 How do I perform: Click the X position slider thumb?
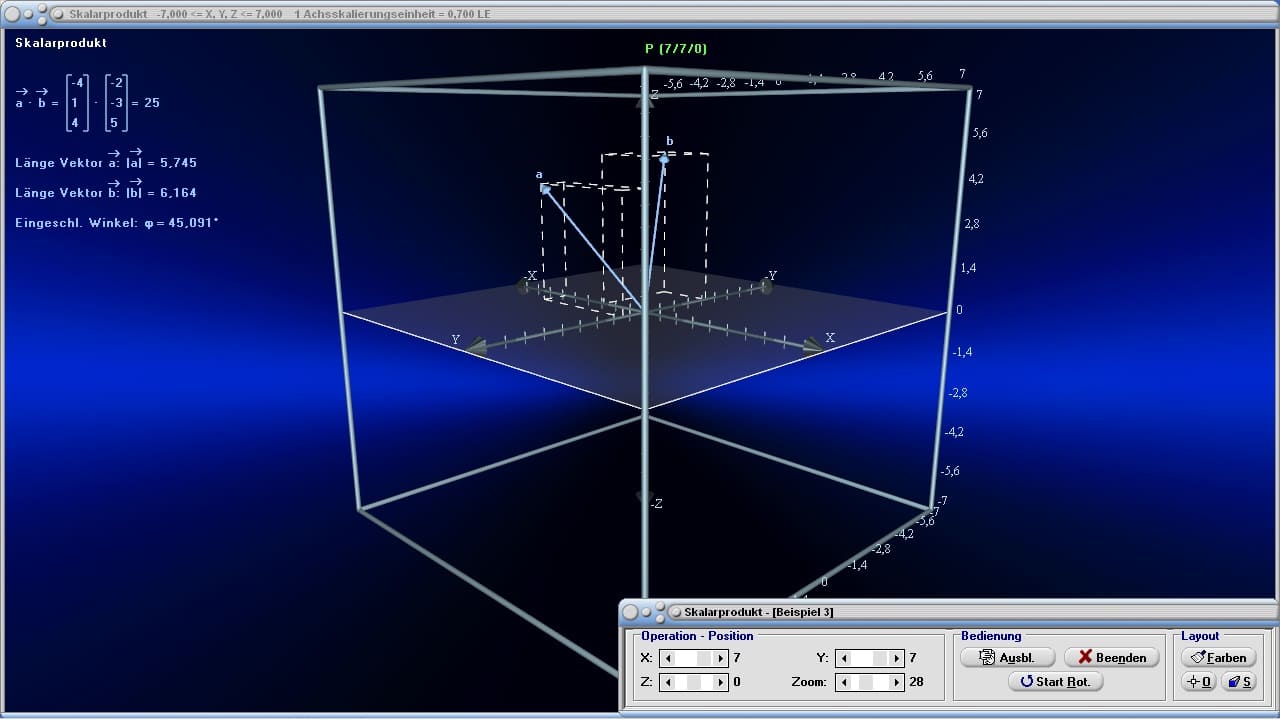(704, 658)
